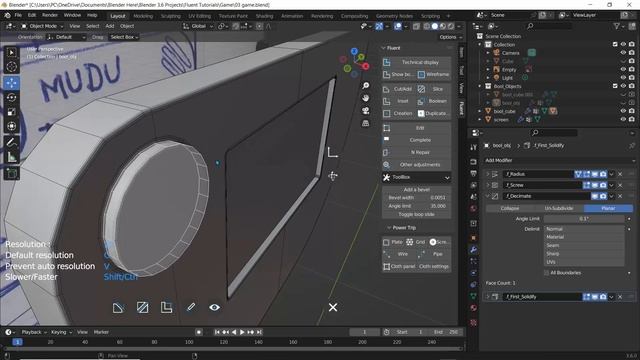Activate the Transform tool
Viewport: 640px width, 360px height.
coord(11,126)
